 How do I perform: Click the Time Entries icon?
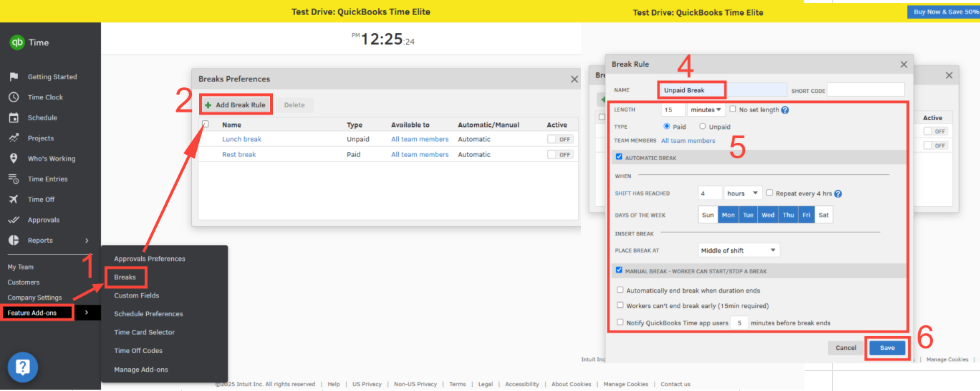pyautogui.click(x=14, y=179)
